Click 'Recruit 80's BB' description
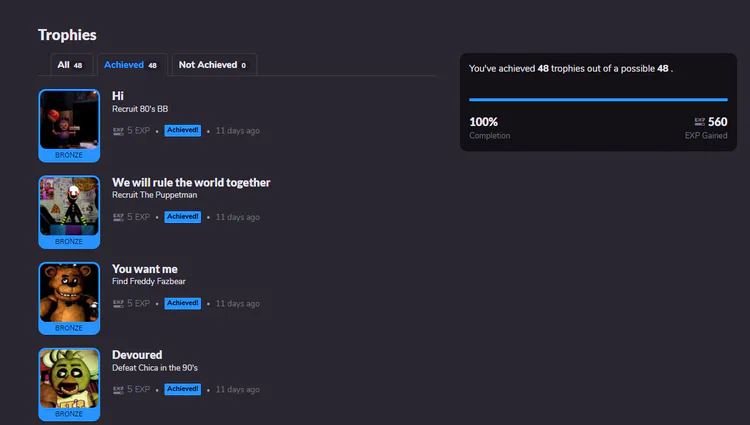The width and height of the screenshot is (750, 425). (140, 109)
